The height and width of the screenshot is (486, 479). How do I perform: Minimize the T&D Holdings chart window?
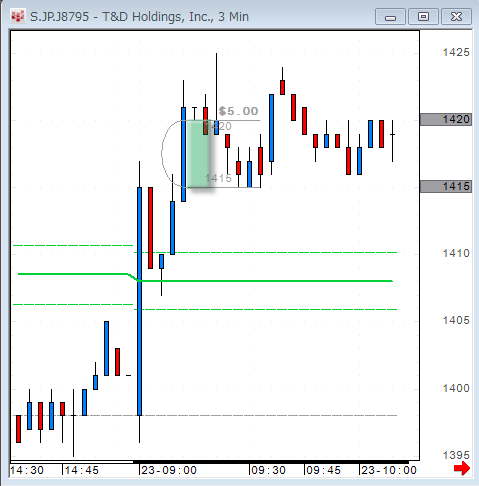coord(390,17)
